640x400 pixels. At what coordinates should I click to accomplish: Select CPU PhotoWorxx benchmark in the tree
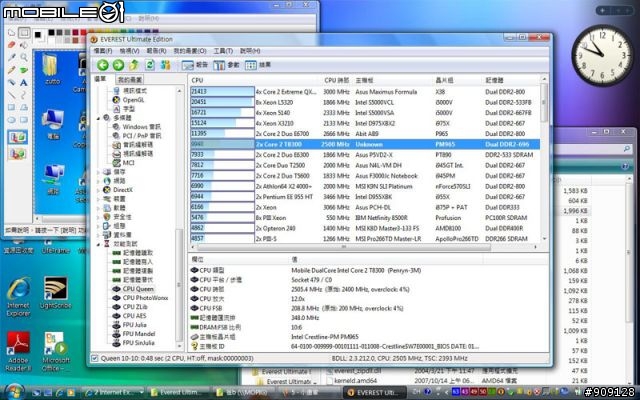point(145,298)
